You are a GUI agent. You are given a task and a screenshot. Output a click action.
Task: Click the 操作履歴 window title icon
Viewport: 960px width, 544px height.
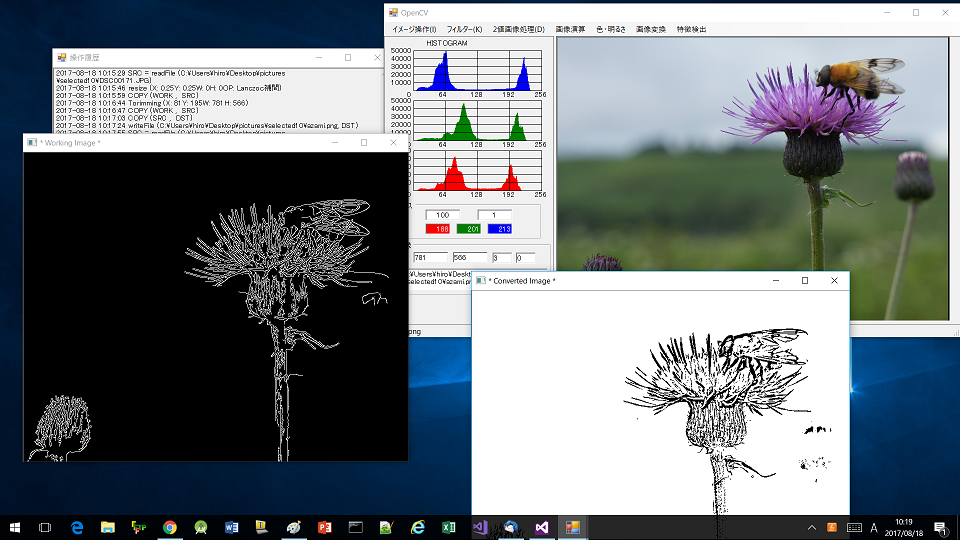tap(62, 58)
